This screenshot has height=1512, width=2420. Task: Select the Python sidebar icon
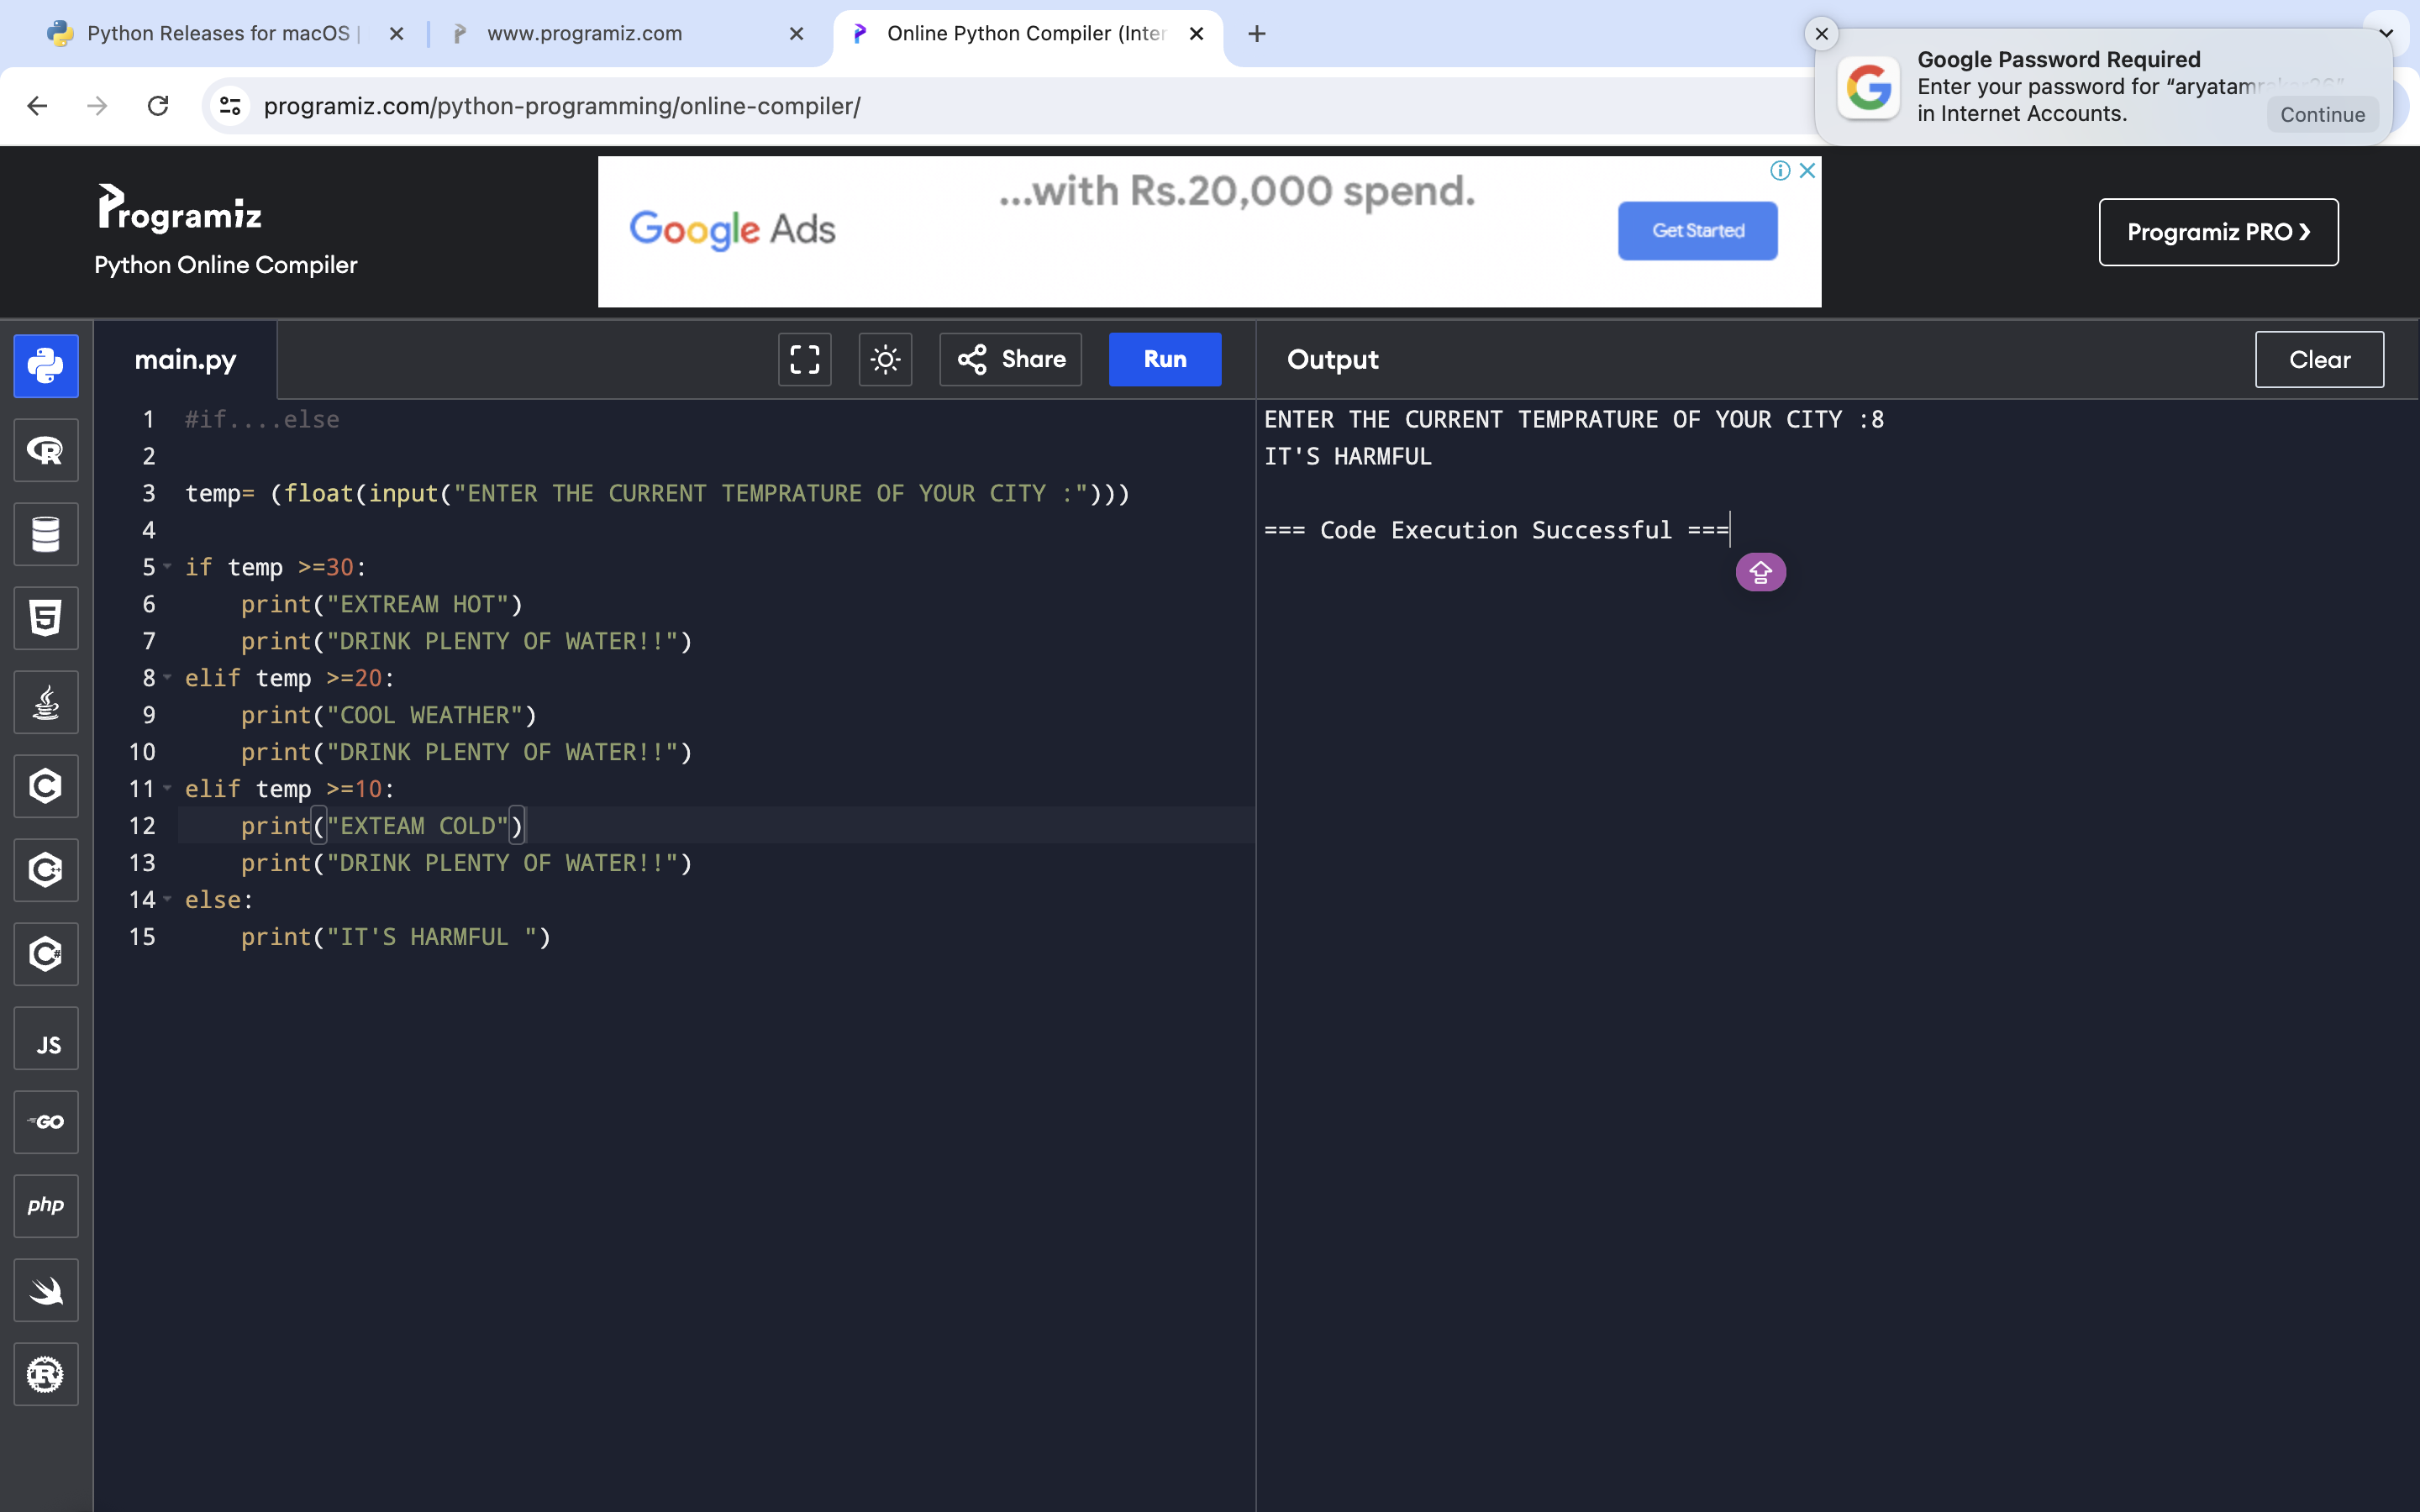click(47, 365)
